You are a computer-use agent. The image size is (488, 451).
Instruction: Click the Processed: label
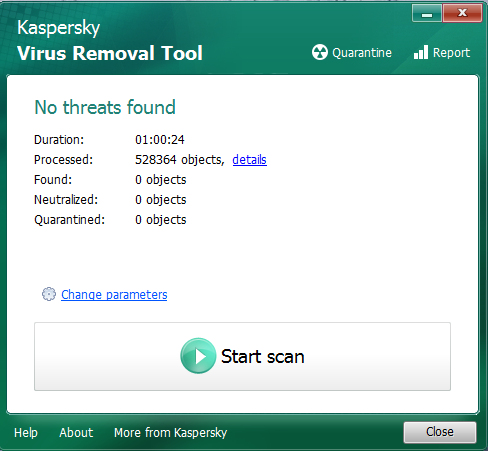coord(63,160)
